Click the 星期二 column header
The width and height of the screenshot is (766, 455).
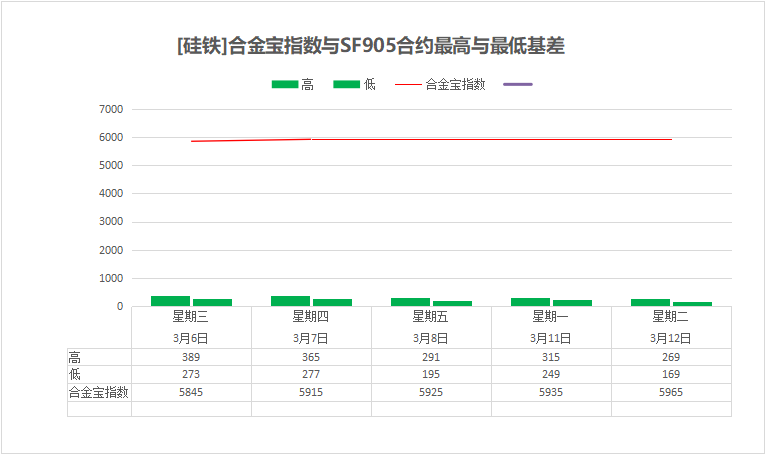pyautogui.click(x=671, y=317)
